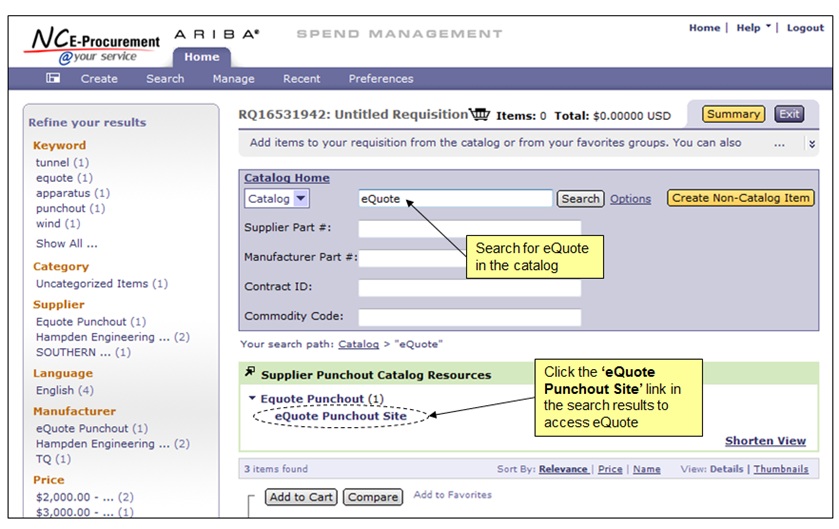
Task: Open the Help dropdown menu
Action: tap(753, 28)
